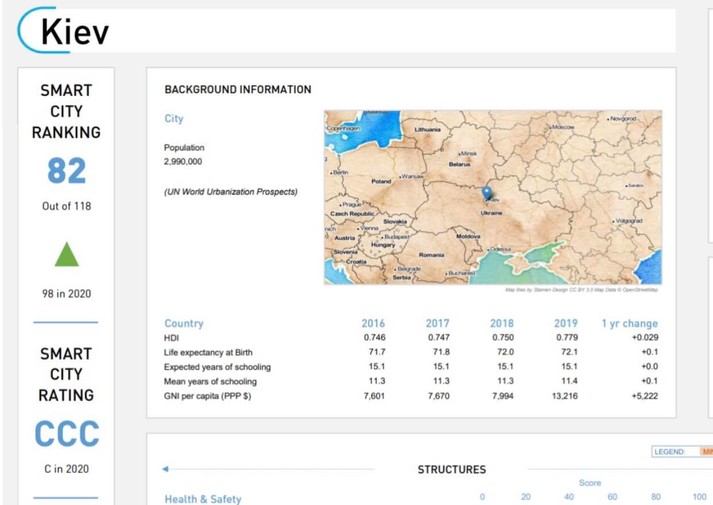Image resolution: width=713 pixels, height=505 pixels.
Task: Click the City heading link
Action: (x=174, y=119)
